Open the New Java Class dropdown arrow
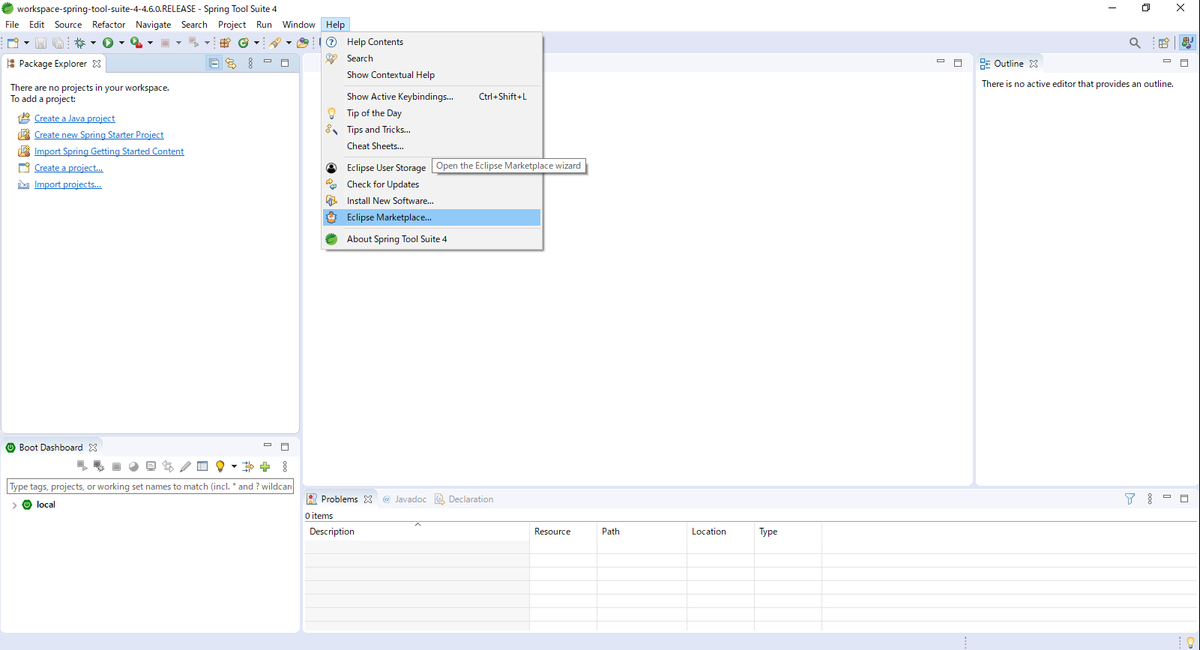 (256, 43)
